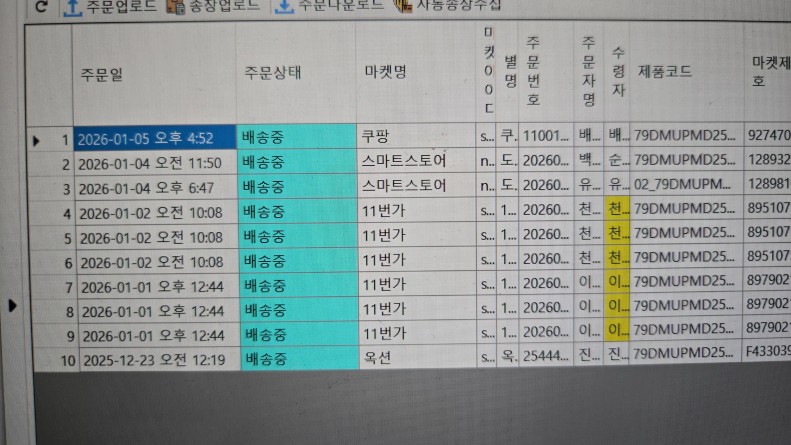Image resolution: width=791 pixels, height=445 pixels.
Task: Click the 11번가 market cell in row 4
Action: (417, 210)
